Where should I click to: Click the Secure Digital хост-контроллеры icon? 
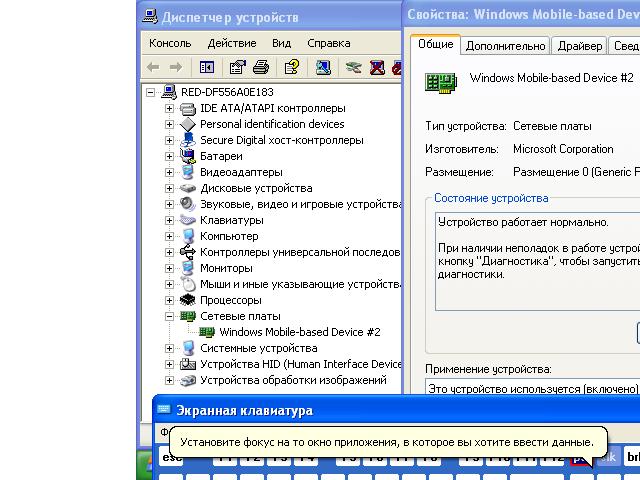[x=188, y=140]
